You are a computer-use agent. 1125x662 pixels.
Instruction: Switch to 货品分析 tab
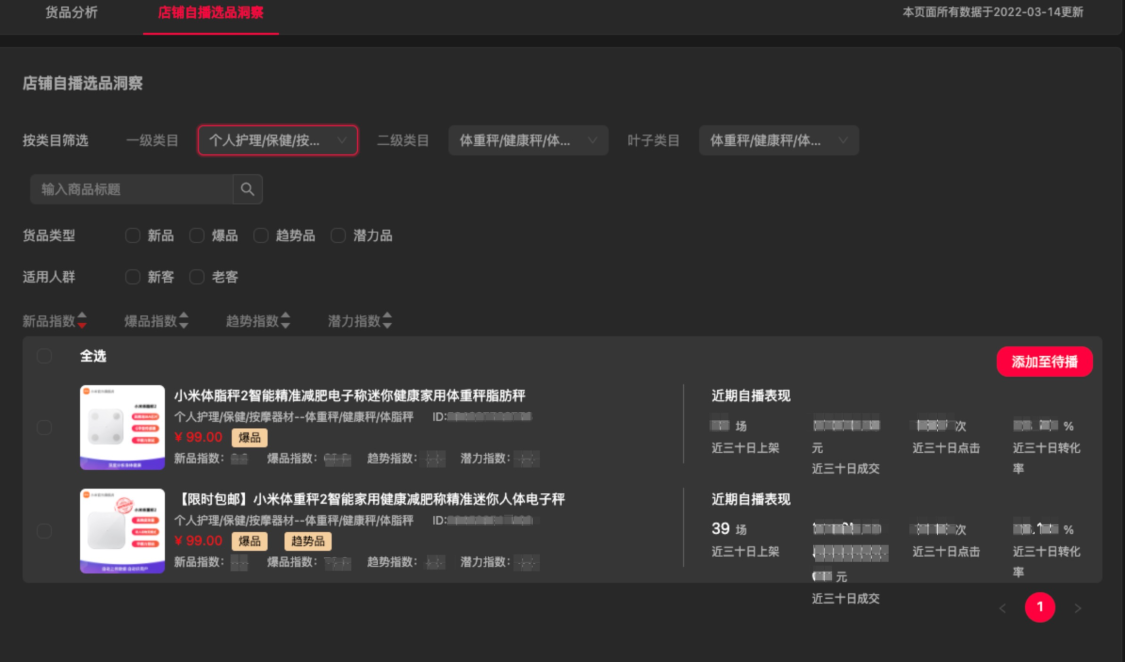[72, 13]
